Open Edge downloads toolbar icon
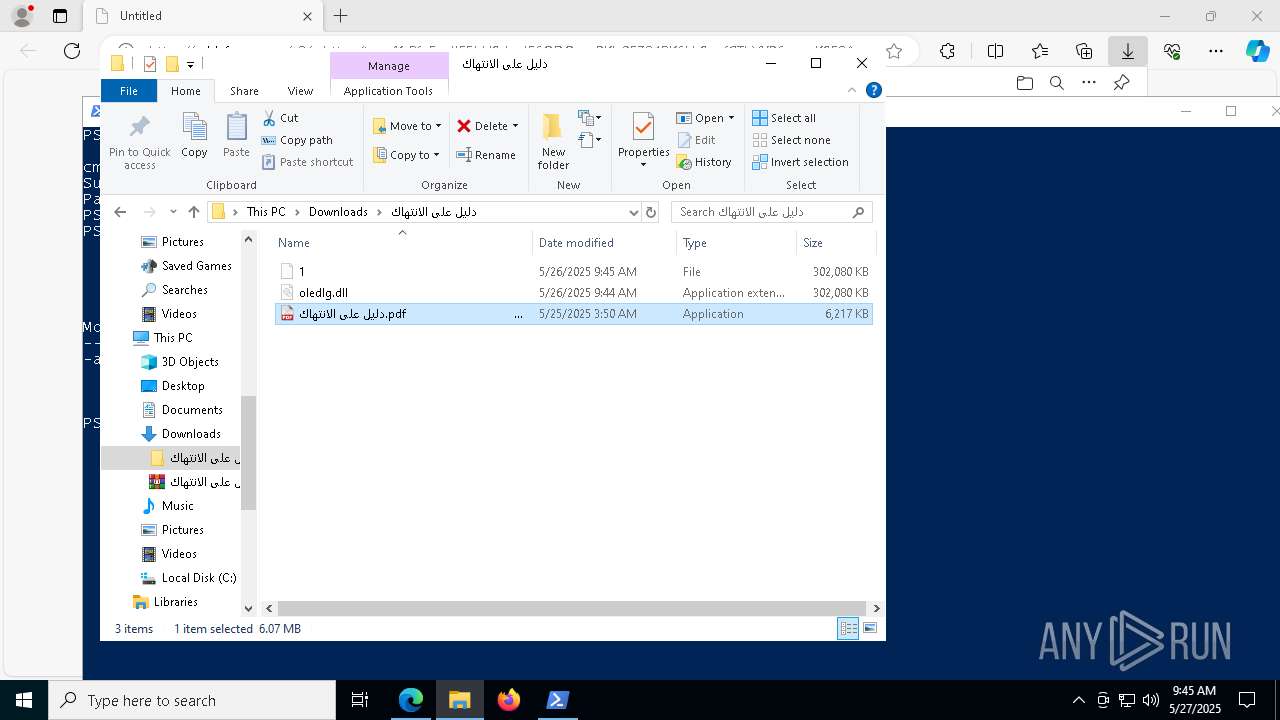The image size is (1280, 720). 1127,52
